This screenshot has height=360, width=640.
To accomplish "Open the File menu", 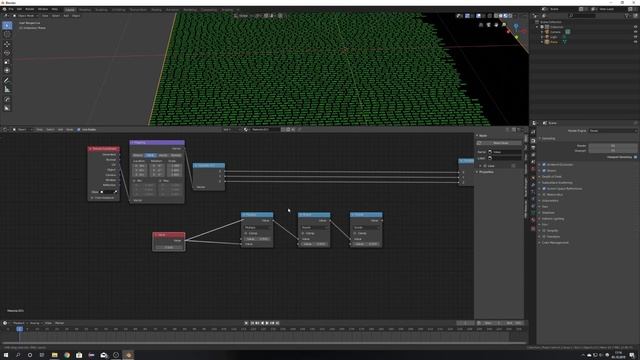I will [x=11, y=9].
